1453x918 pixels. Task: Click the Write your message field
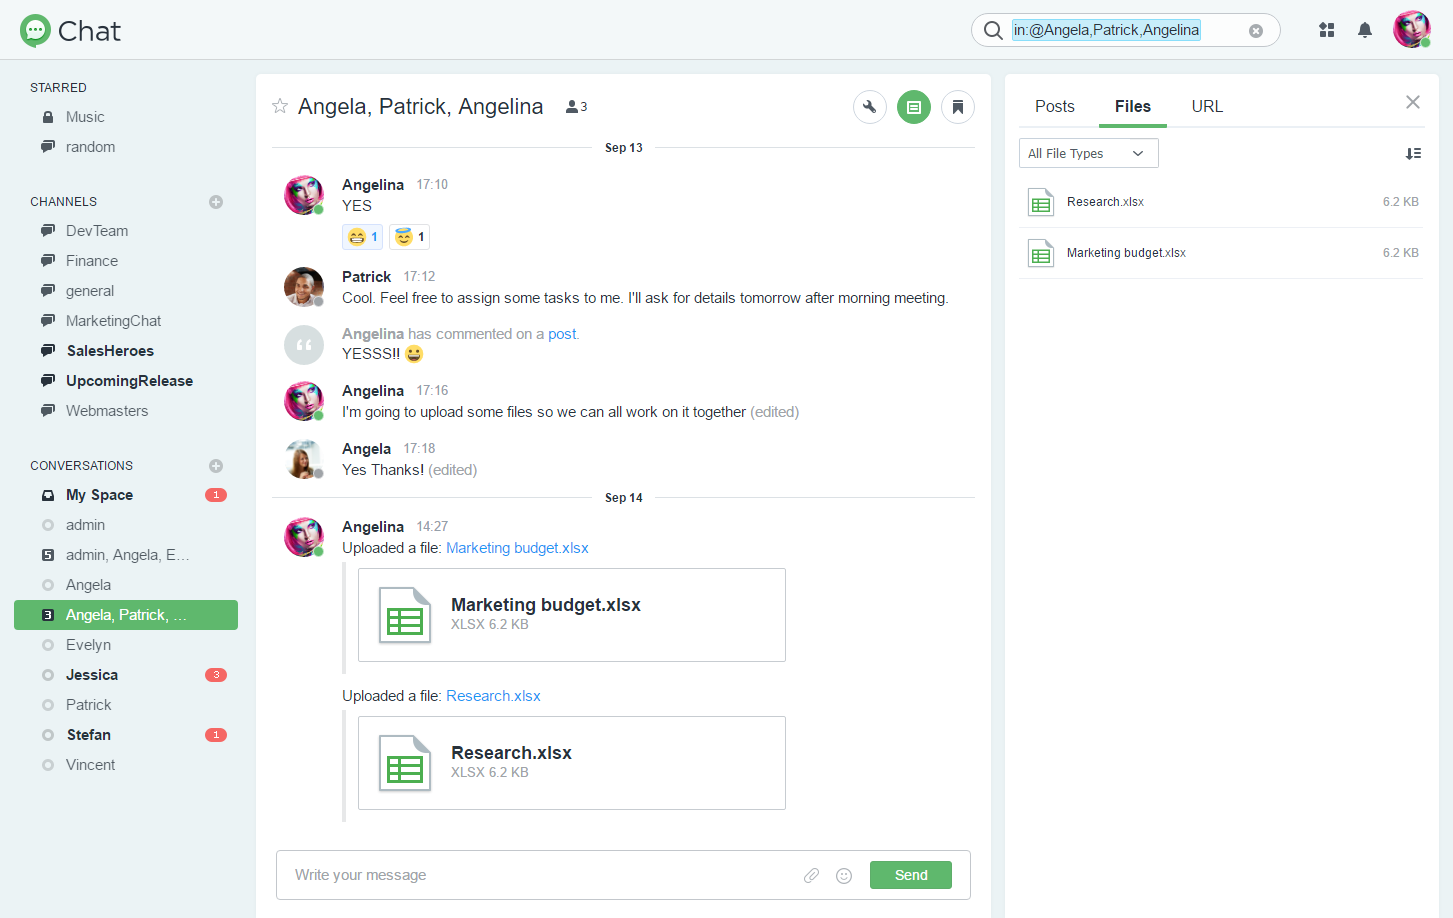click(x=540, y=875)
